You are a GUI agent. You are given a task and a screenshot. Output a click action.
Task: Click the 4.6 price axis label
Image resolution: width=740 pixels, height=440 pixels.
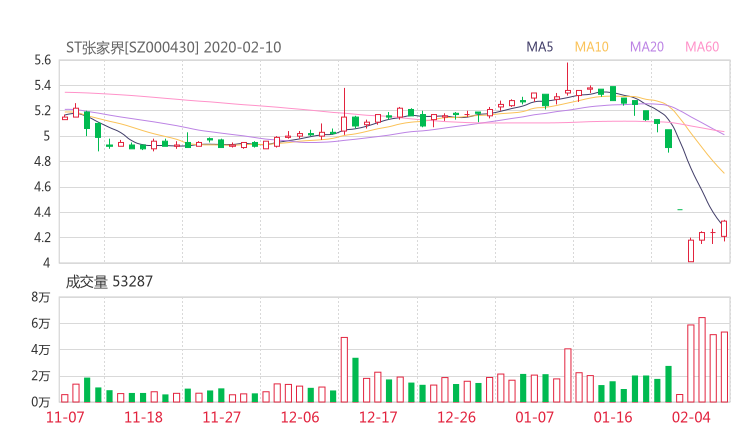42,187
